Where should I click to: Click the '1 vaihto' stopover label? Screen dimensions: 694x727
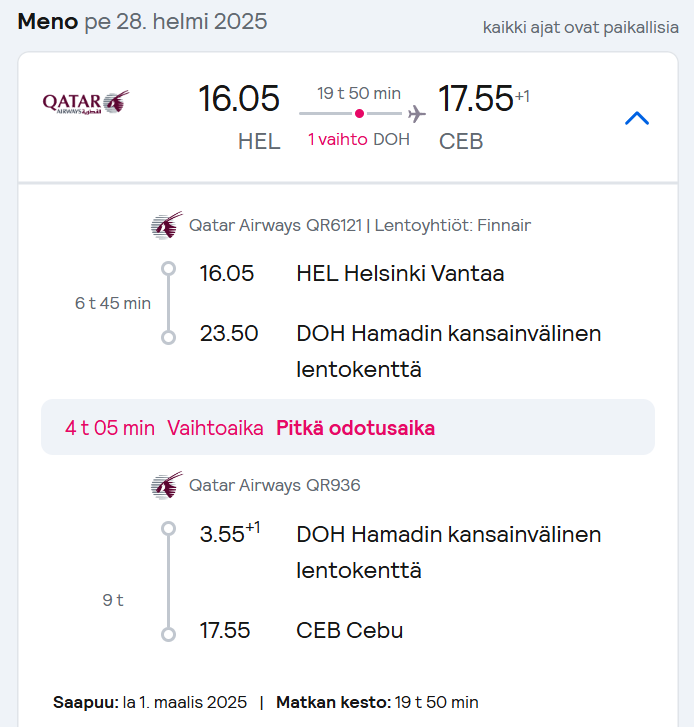point(337,140)
